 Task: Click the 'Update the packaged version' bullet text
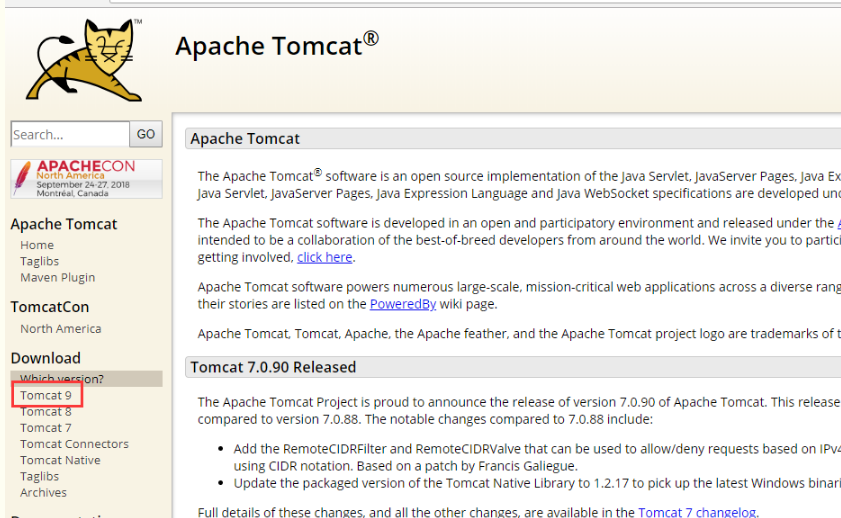pos(537,483)
